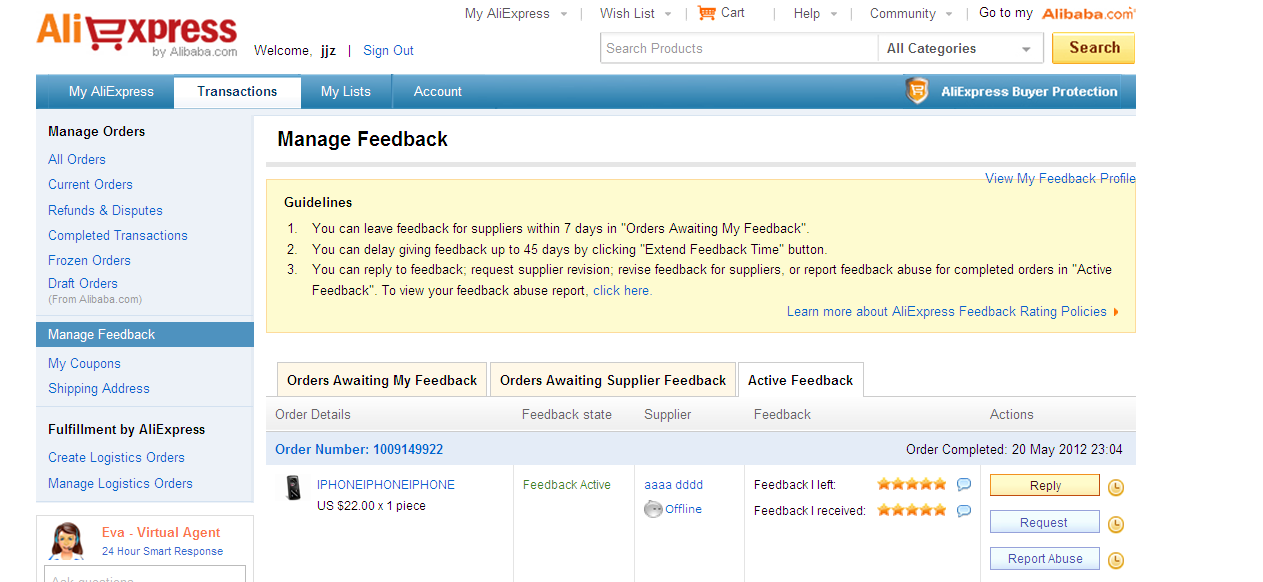Viewport: 1263px width, 582px height.
Task: View comment bubble for feedback I received
Action: [964, 511]
